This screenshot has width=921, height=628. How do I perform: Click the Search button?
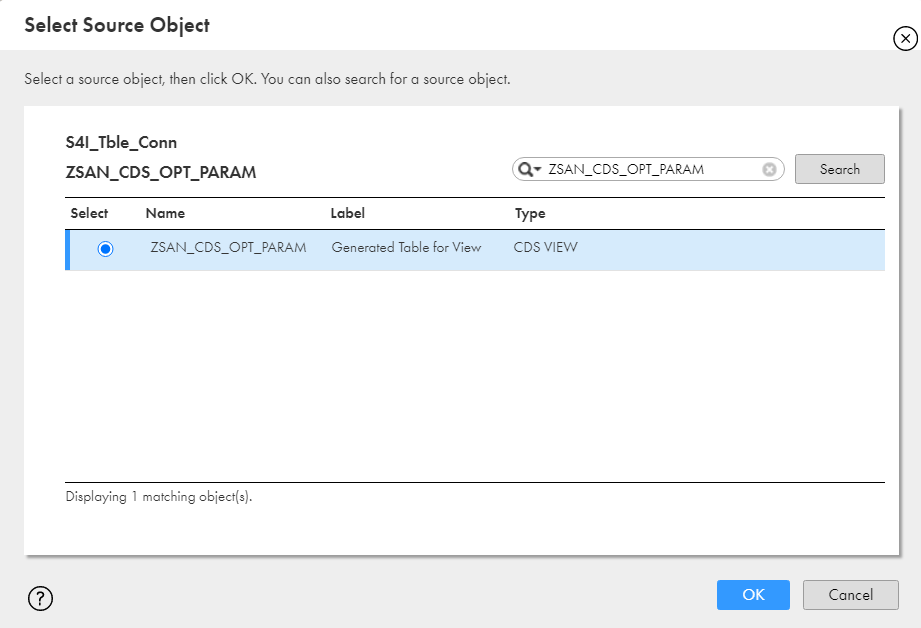pyautogui.click(x=839, y=169)
